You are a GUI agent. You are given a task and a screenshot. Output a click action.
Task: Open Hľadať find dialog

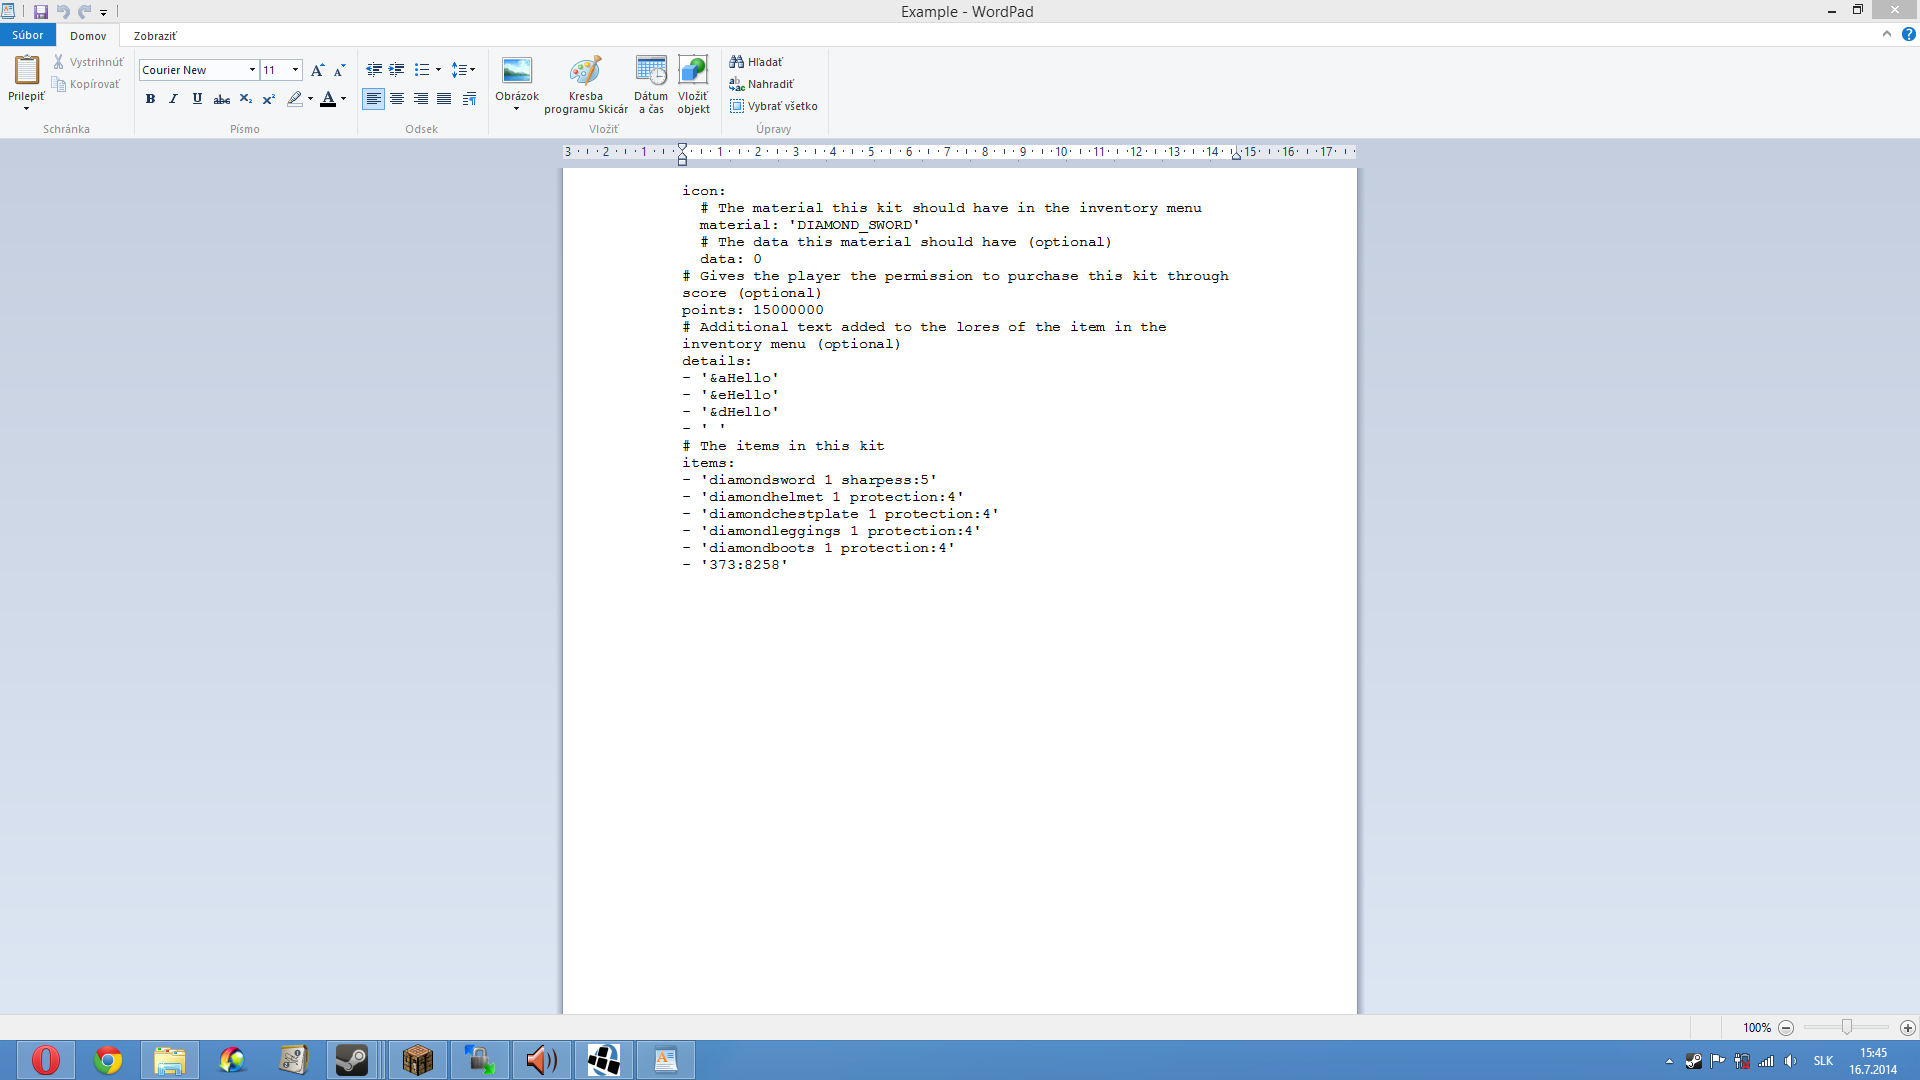[x=757, y=62]
